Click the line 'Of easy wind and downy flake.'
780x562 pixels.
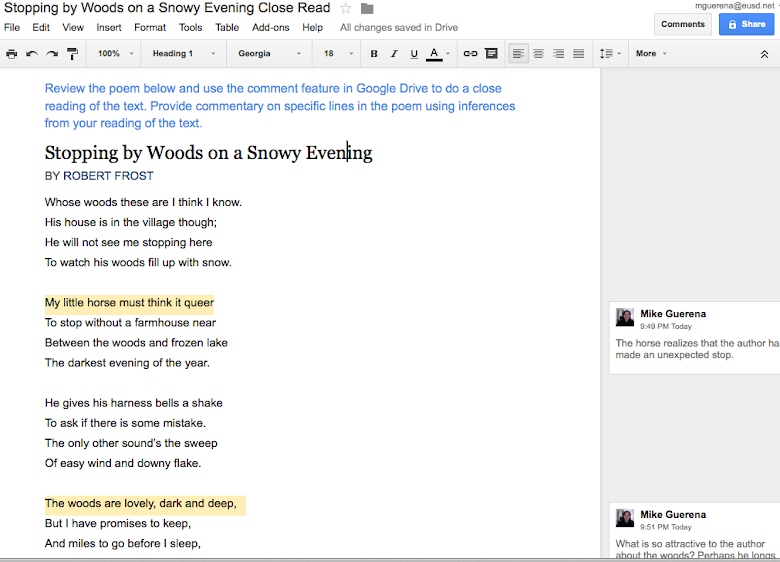123,464
